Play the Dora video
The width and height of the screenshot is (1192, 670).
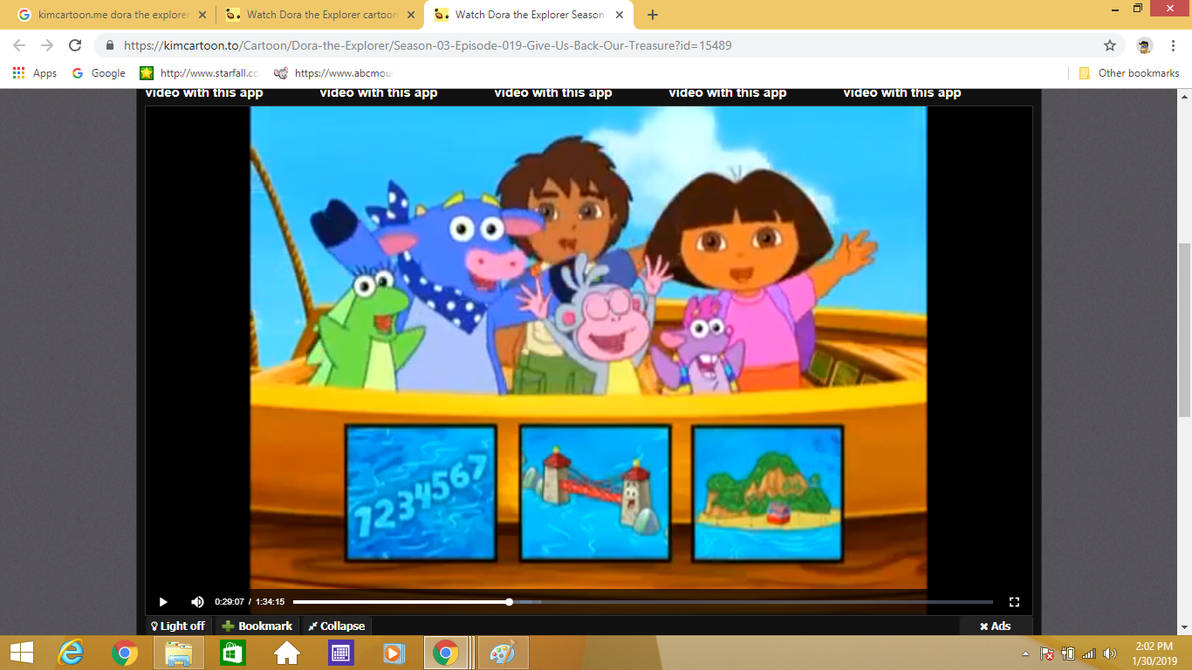tap(163, 602)
